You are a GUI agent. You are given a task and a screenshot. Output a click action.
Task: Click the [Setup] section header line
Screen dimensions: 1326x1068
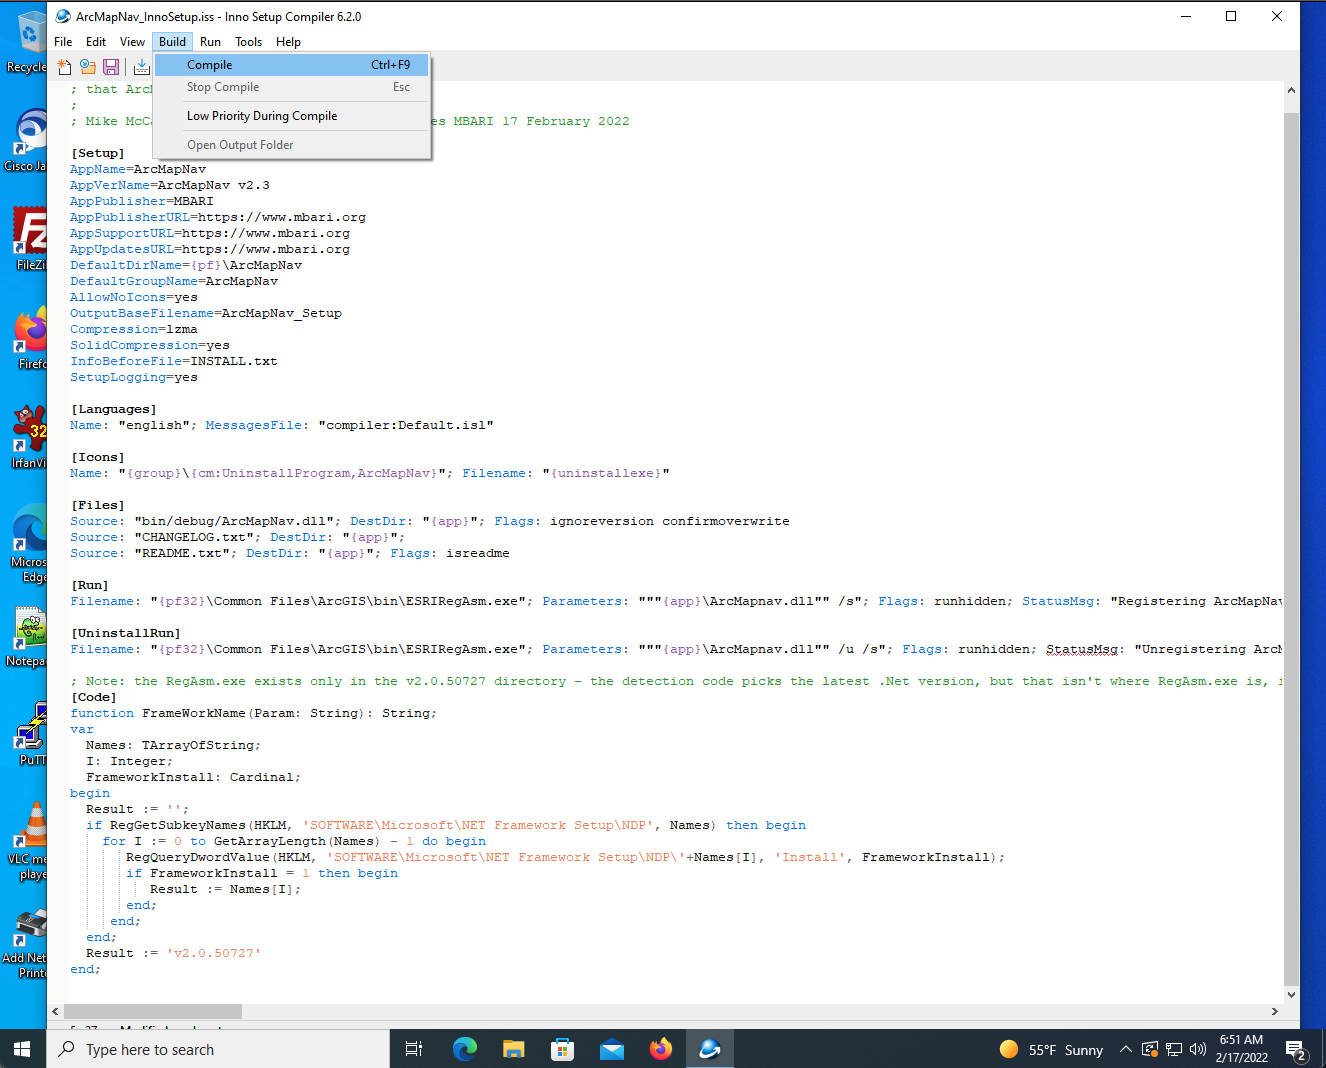[97, 153]
